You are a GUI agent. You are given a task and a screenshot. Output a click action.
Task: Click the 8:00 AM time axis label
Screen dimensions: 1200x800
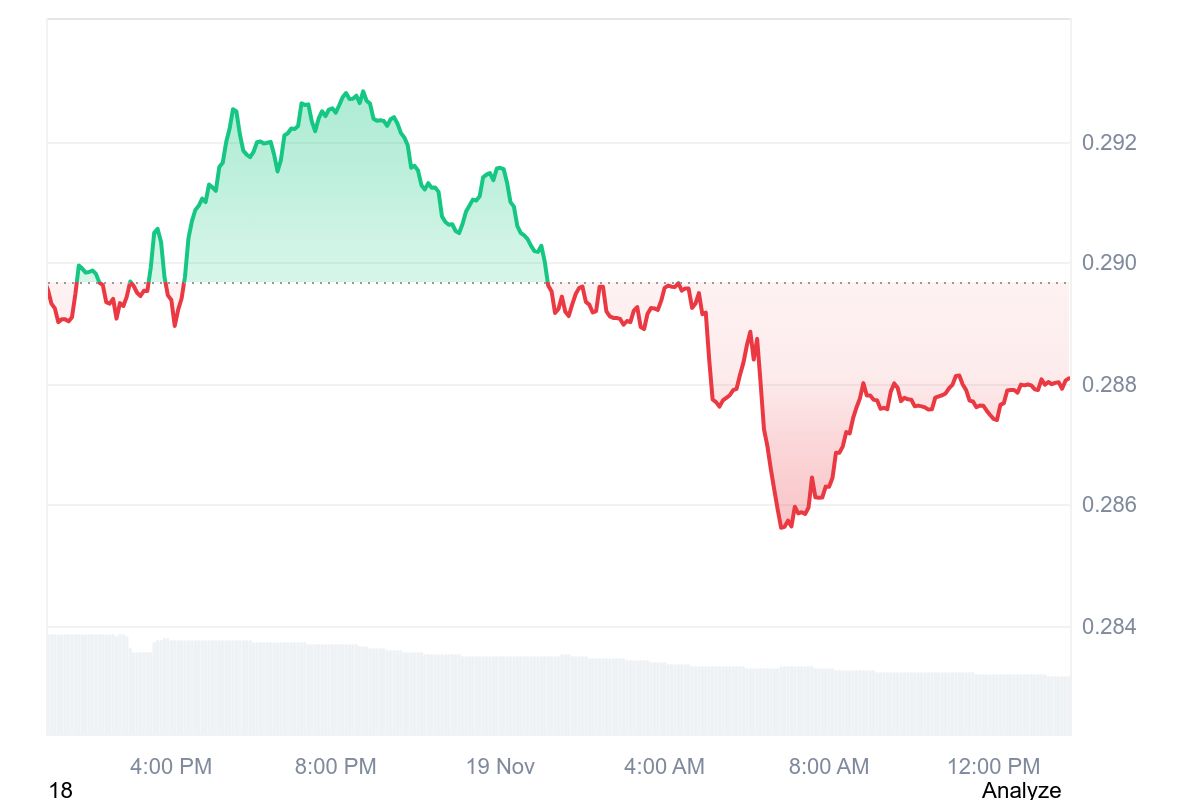(x=828, y=767)
